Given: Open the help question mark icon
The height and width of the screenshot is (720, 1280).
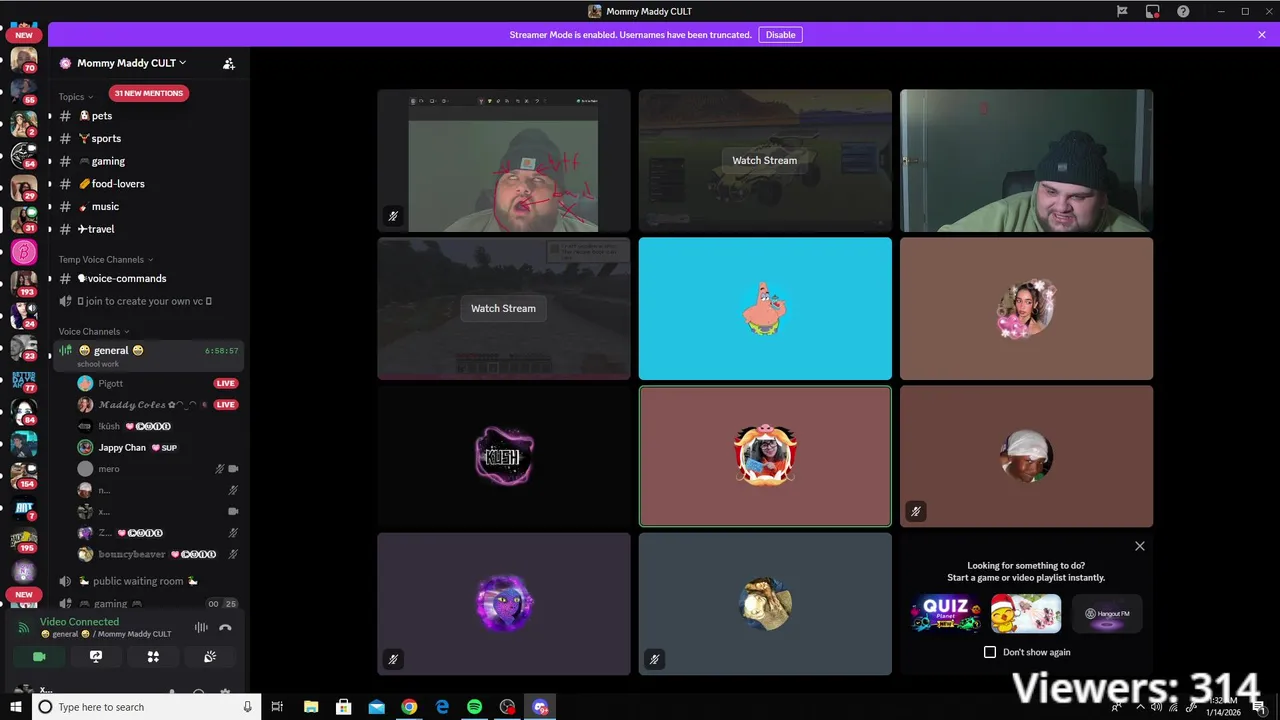Looking at the screenshot, I should (x=1183, y=11).
